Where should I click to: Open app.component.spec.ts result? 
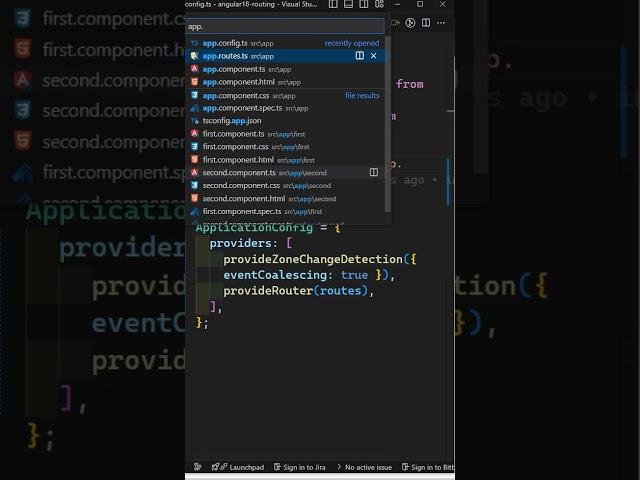coord(285,108)
